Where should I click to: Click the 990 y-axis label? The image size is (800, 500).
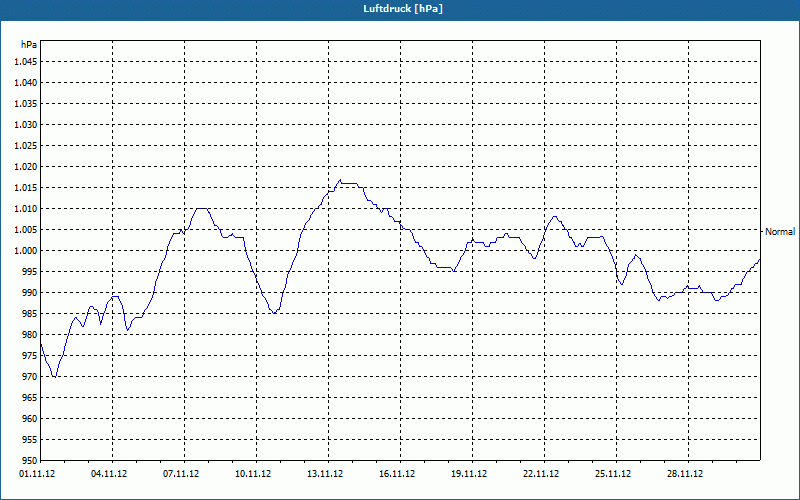tap(30, 292)
